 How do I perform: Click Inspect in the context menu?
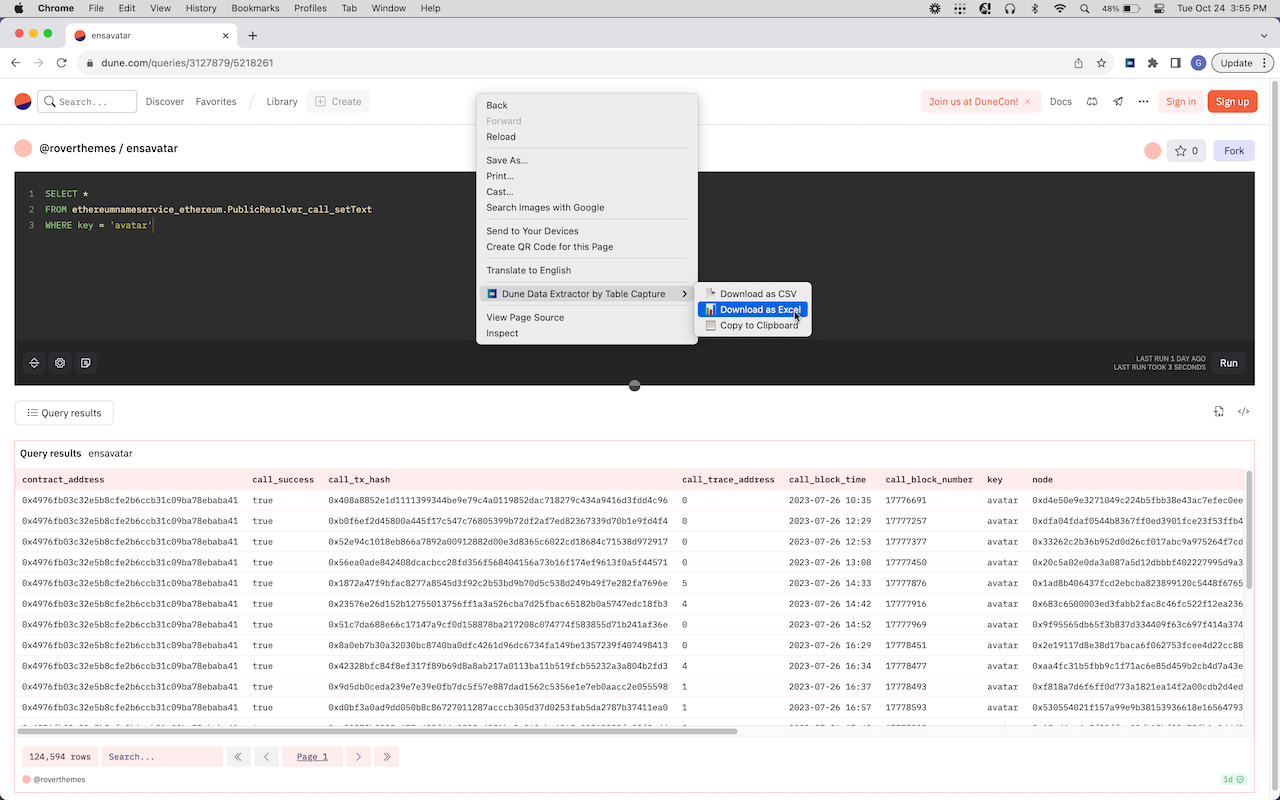502,333
